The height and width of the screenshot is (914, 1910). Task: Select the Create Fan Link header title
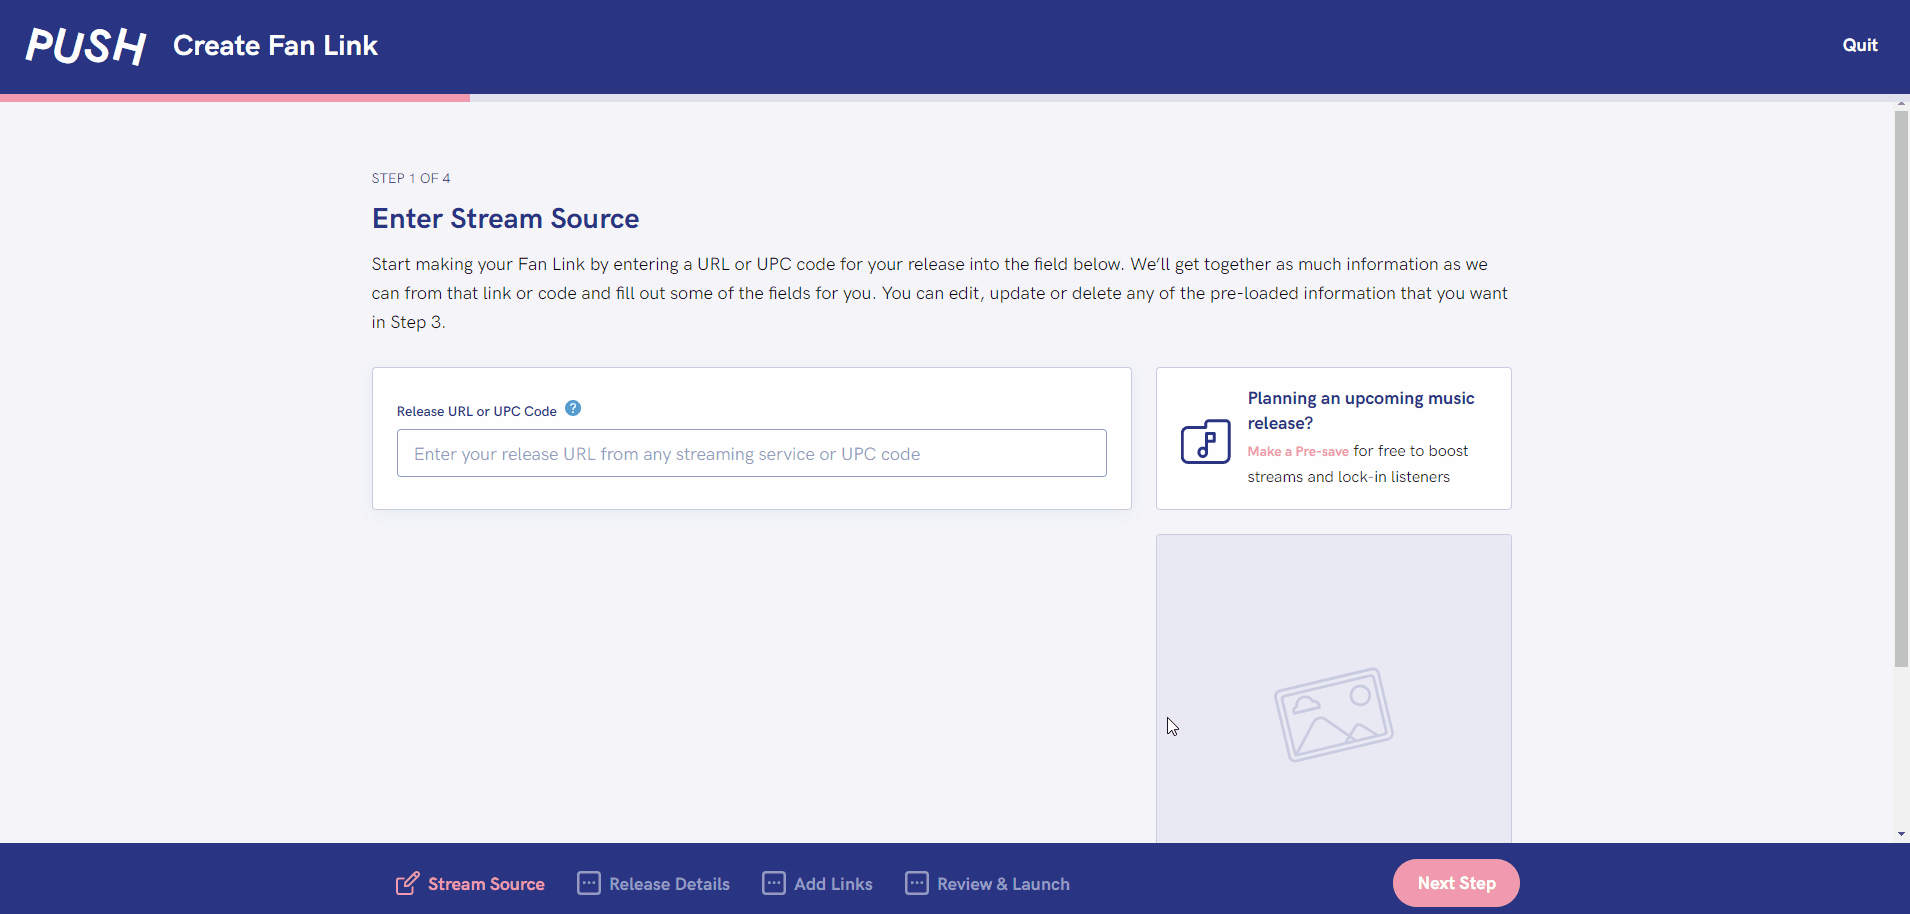275,45
